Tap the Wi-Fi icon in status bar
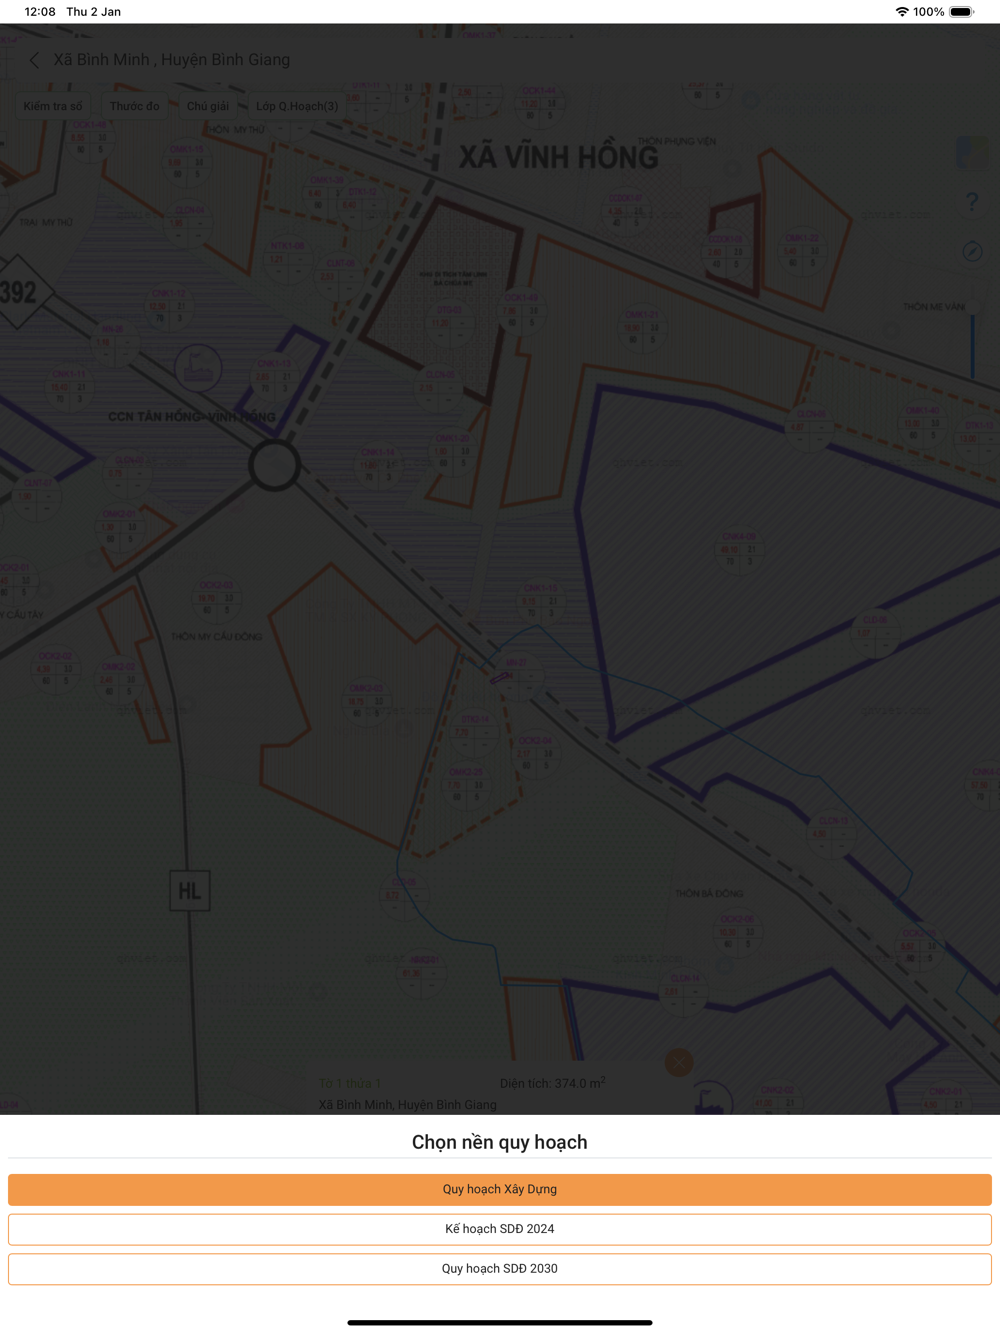The width and height of the screenshot is (1000, 1333). [902, 12]
